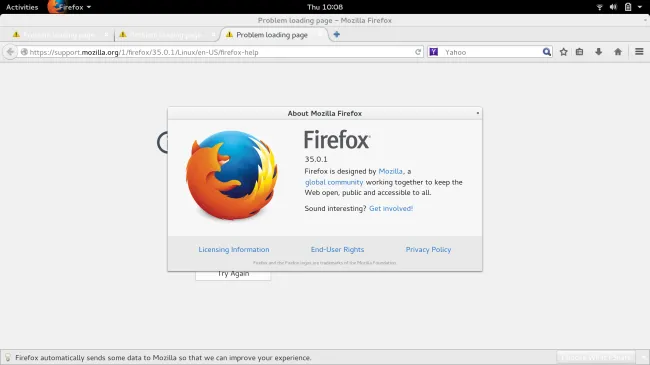Click the Back arrow button
This screenshot has width=650, height=365.
[x=10, y=52]
